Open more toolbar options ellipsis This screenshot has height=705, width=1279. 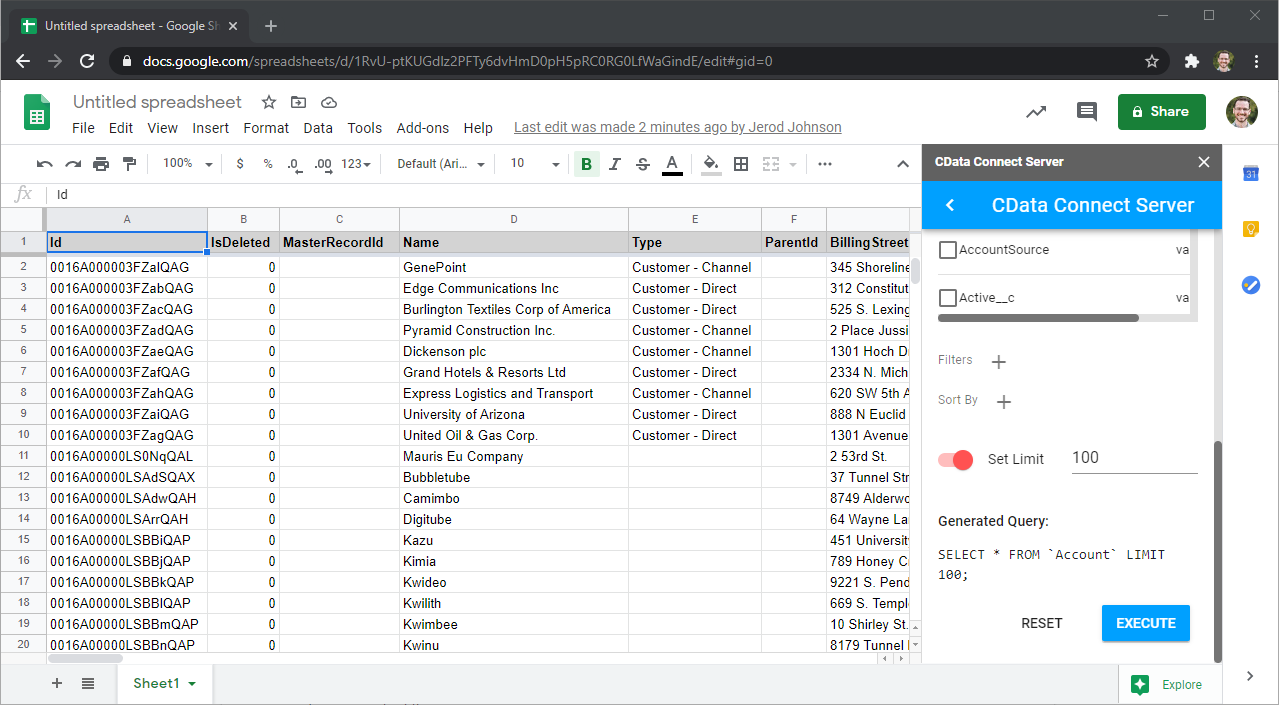825,164
